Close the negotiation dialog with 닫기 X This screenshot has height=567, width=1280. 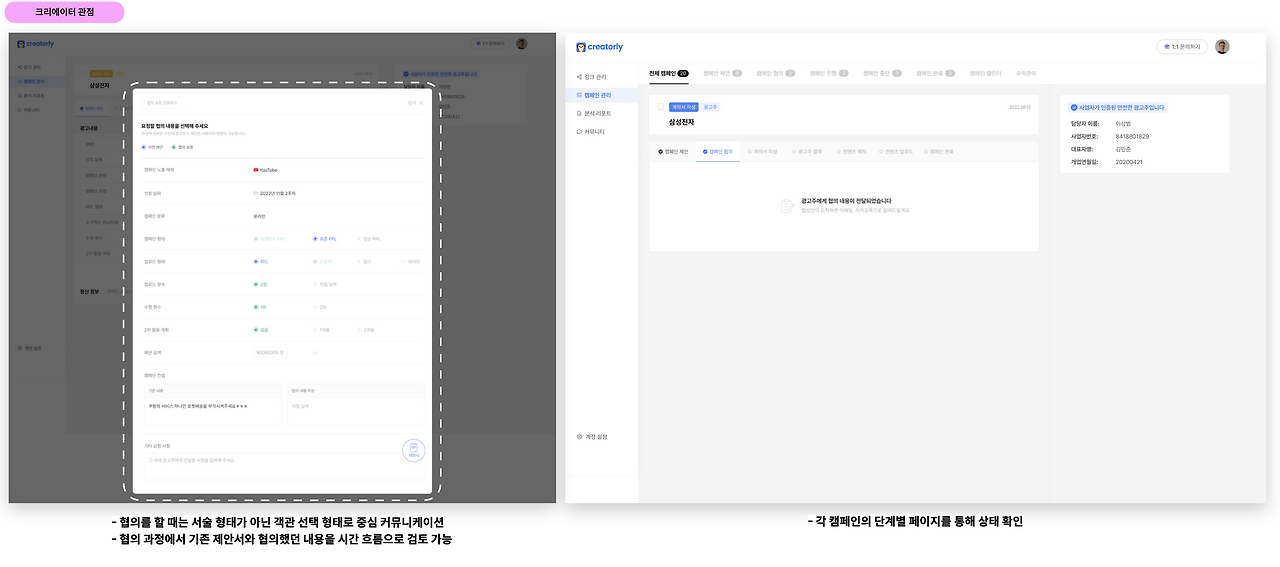click(415, 102)
